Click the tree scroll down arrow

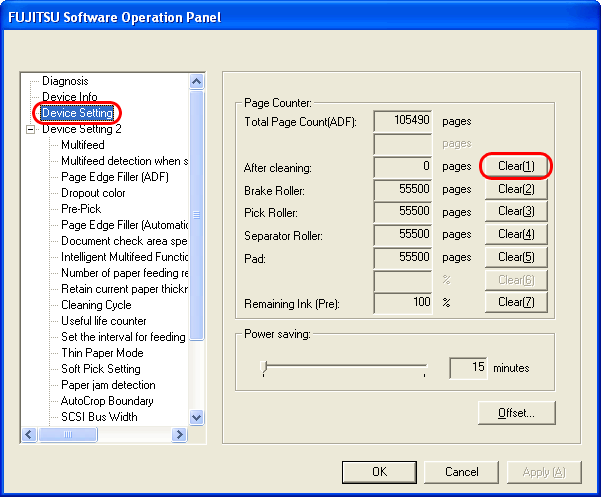pyautogui.click(x=197, y=417)
